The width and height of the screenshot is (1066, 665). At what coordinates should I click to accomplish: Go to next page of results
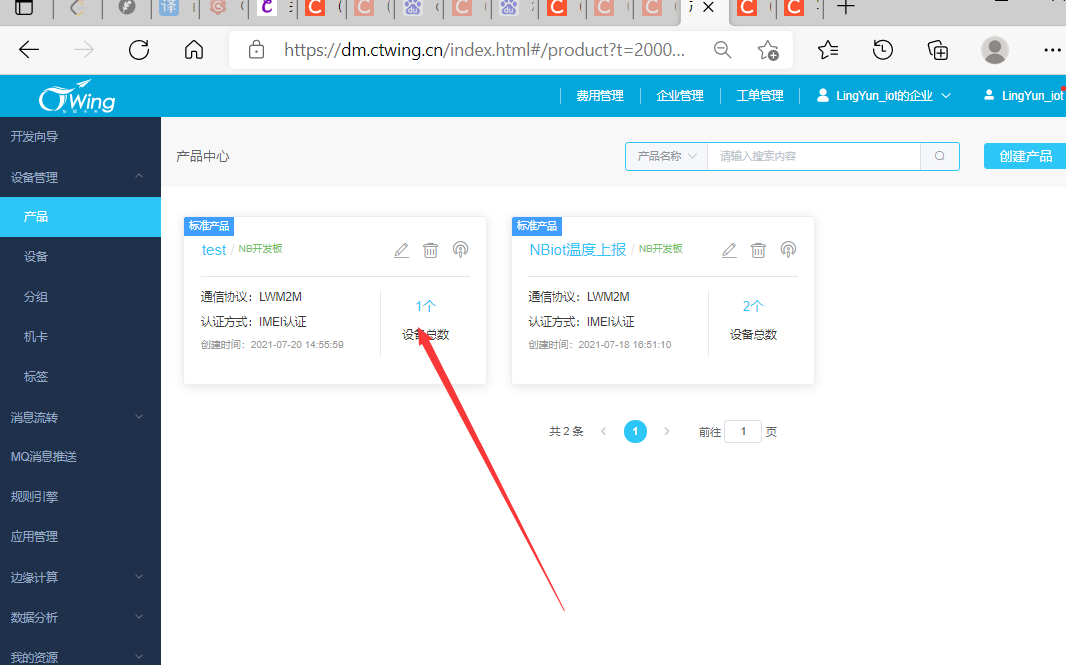pyautogui.click(x=667, y=431)
